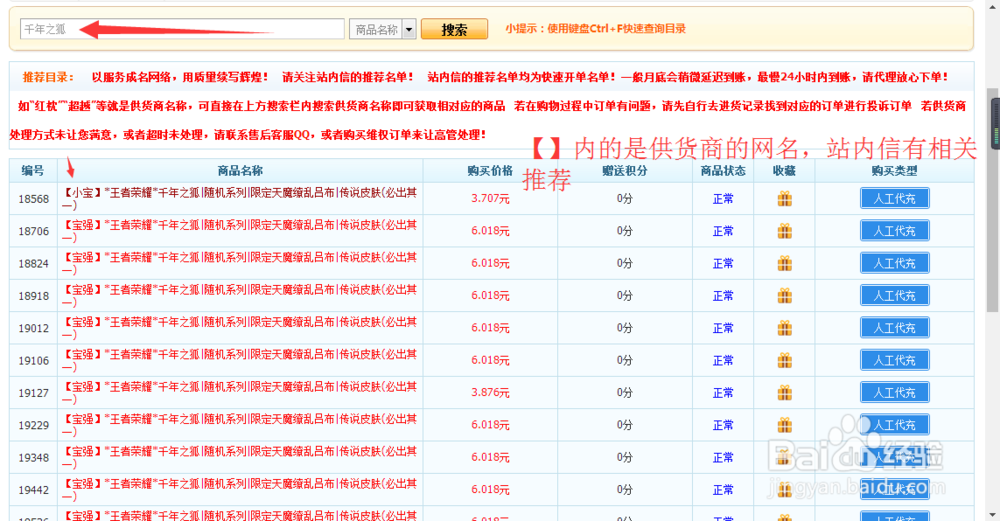Click the 编号 column header
Screen dimensions: 1000x521
33,170
